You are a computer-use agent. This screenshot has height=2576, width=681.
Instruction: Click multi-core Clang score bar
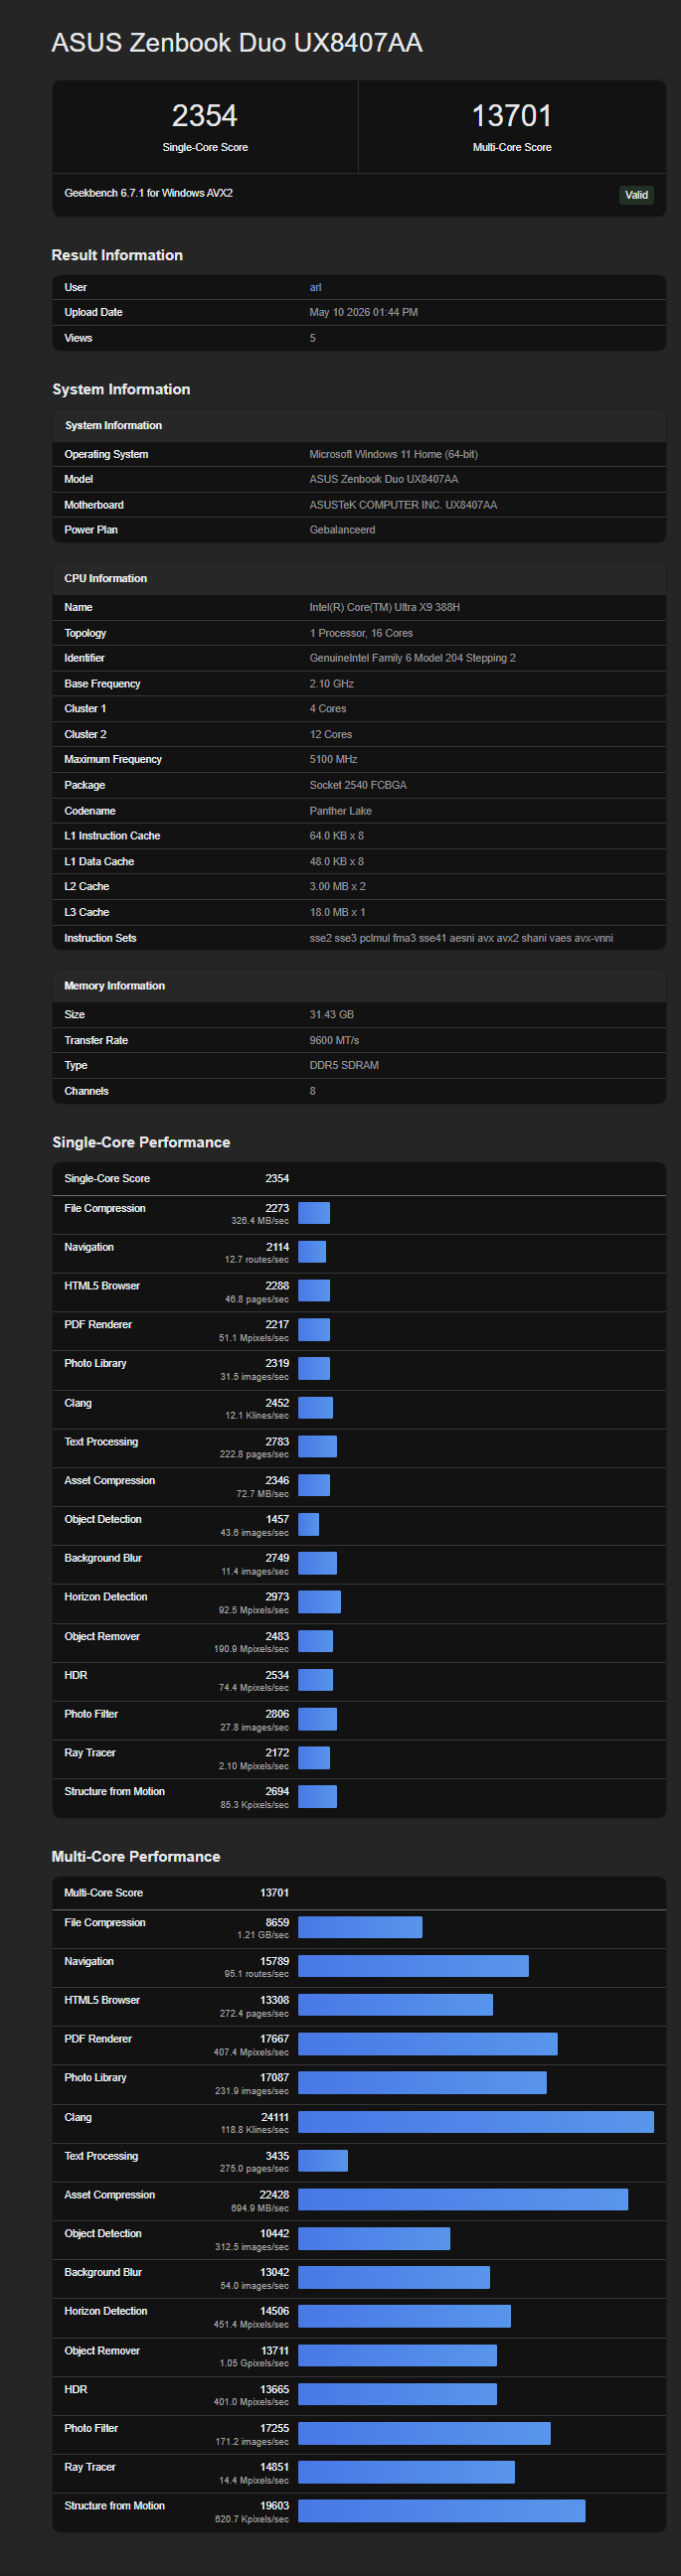coord(476,2122)
